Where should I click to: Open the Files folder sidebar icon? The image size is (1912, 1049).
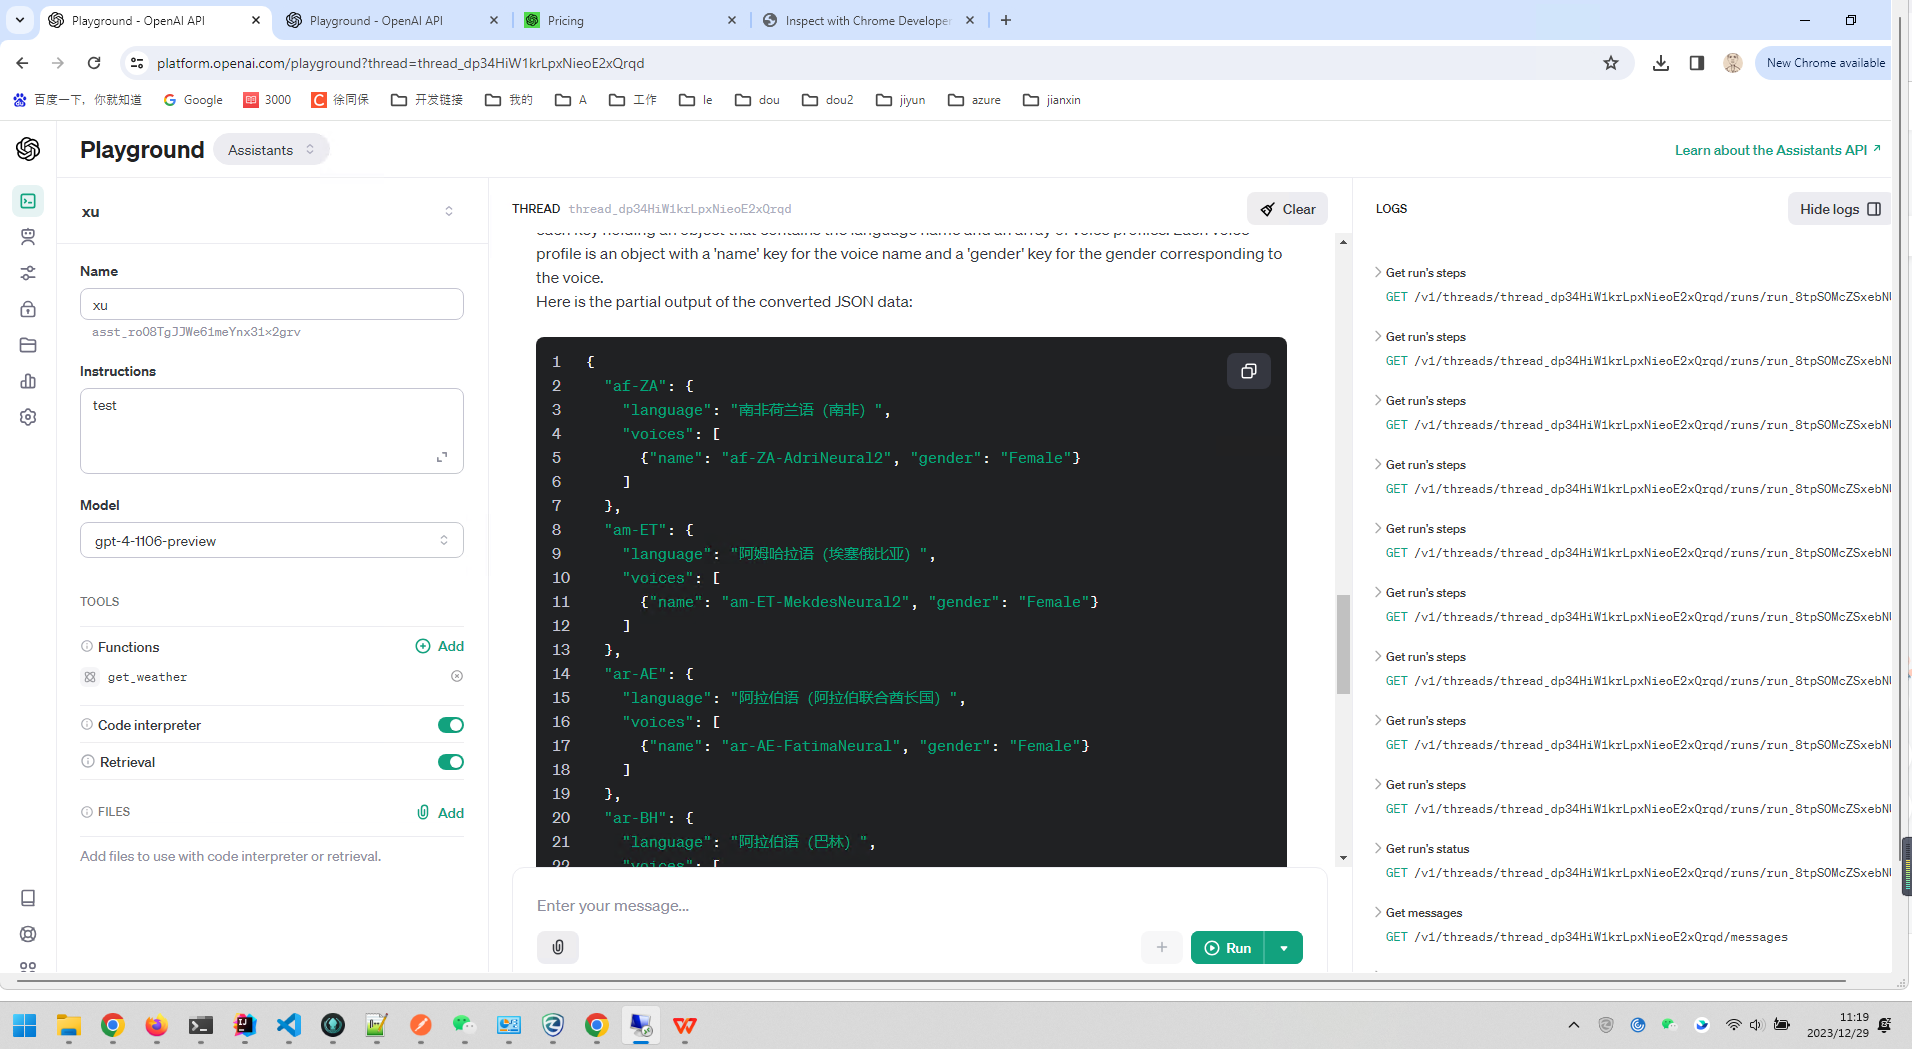(28, 345)
